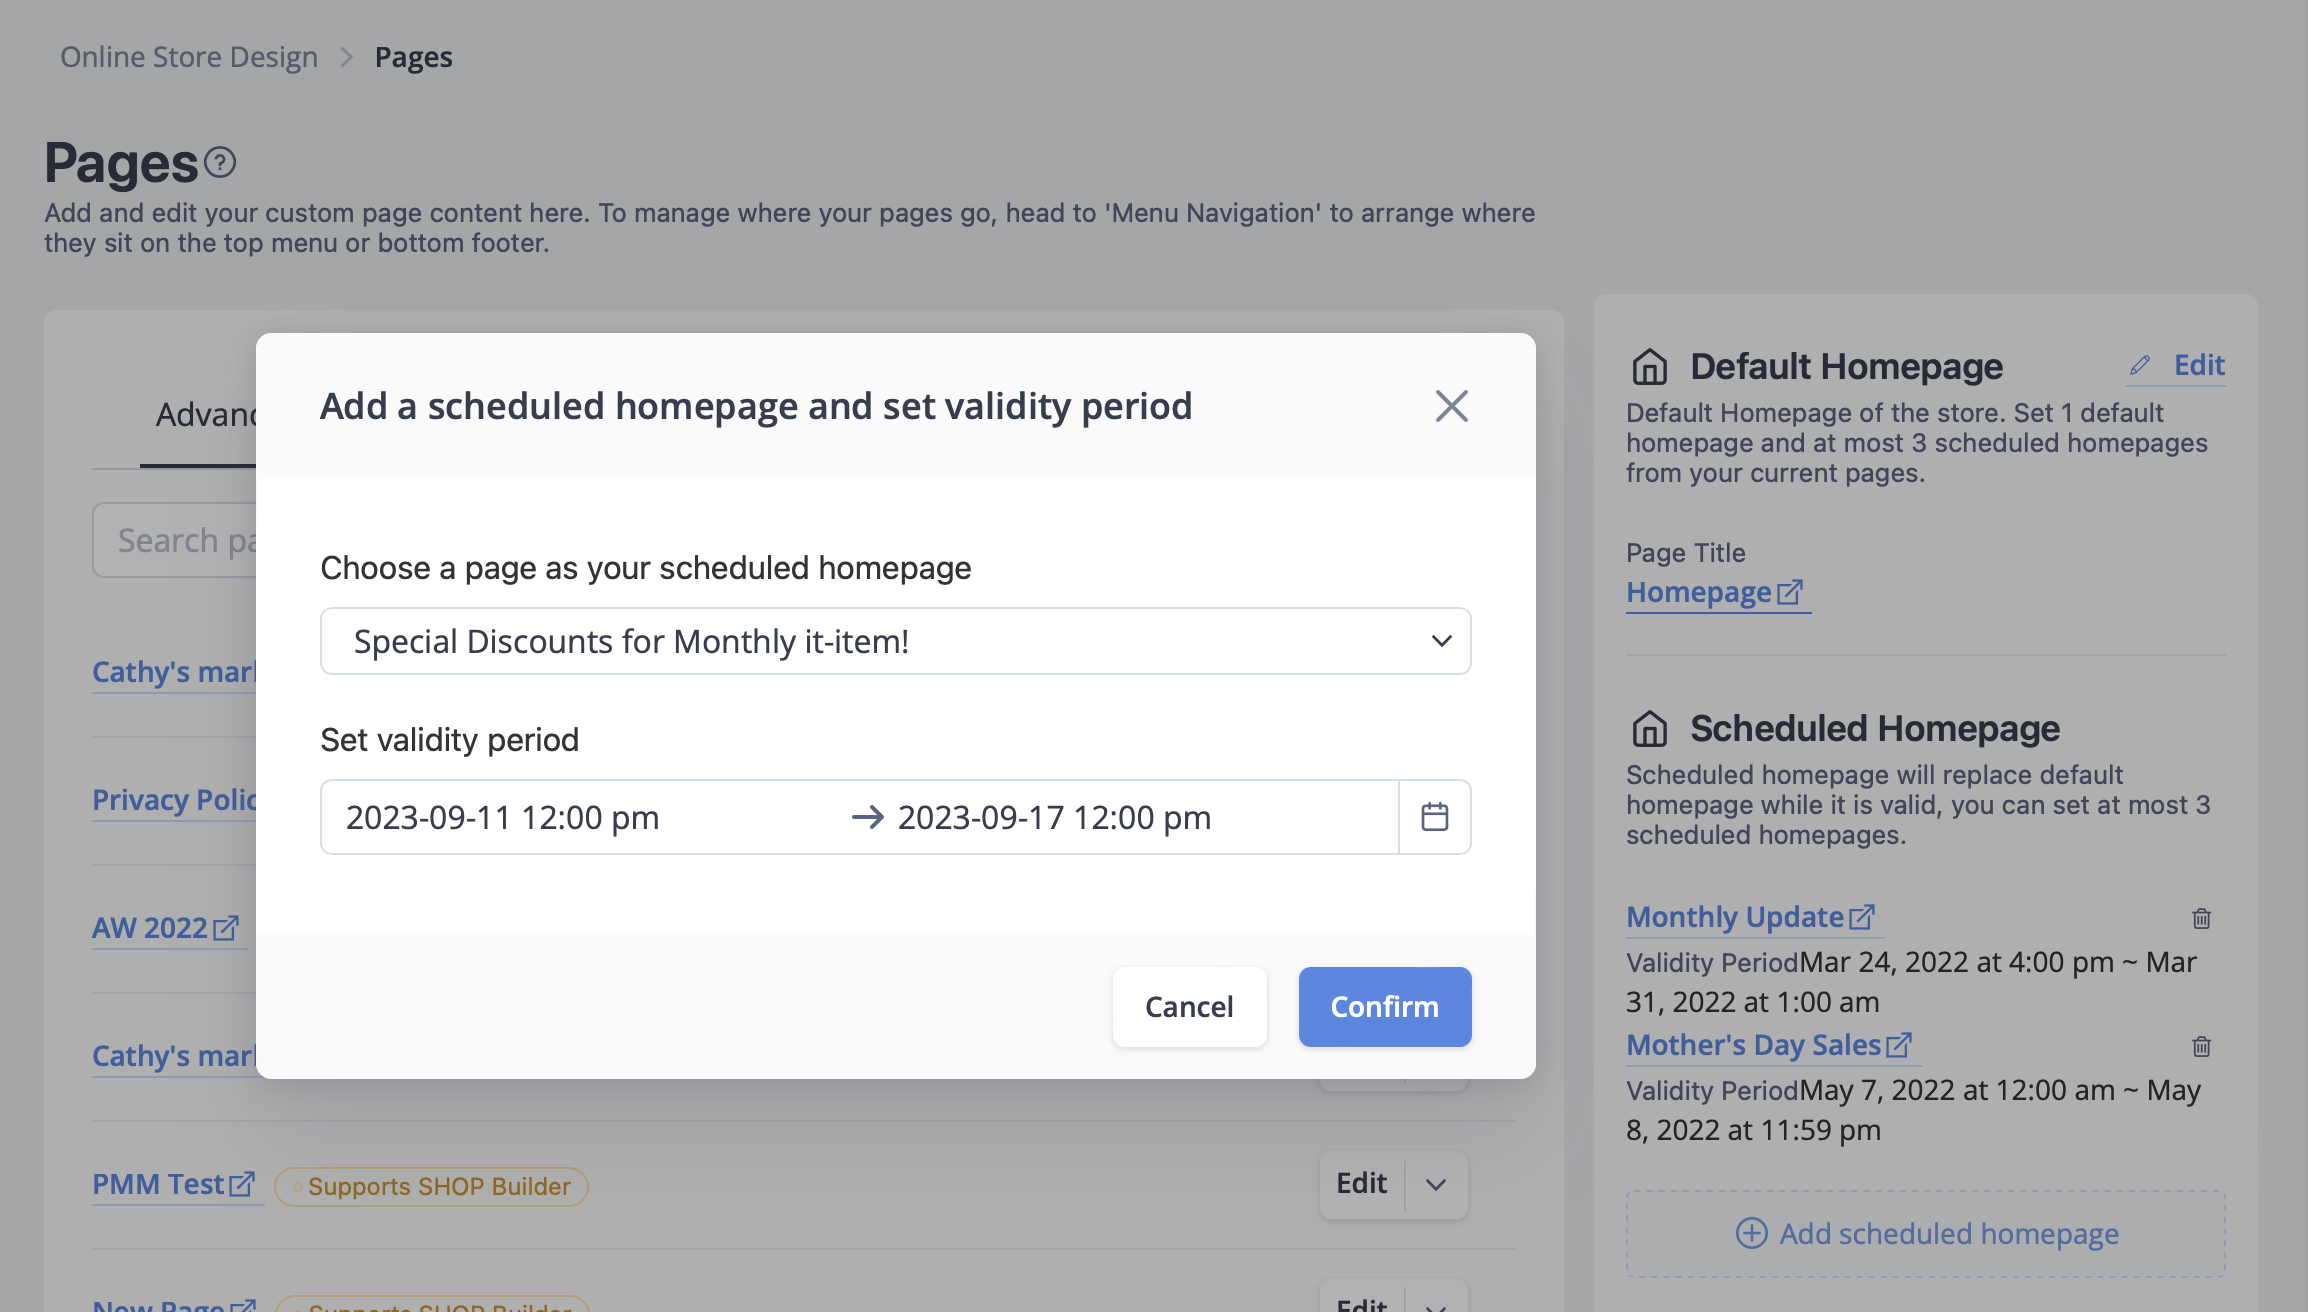2308x1312 pixels.
Task: Delete the Mother's Day Sales scheduled homepage
Action: coord(2201,1046)
